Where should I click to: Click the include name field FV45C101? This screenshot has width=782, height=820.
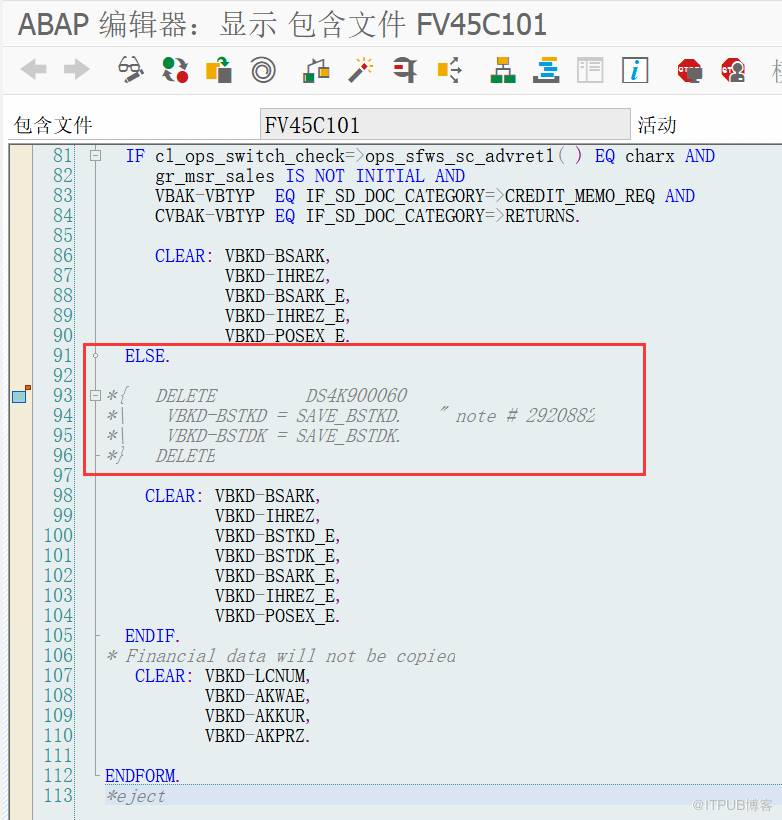(444, 124)
